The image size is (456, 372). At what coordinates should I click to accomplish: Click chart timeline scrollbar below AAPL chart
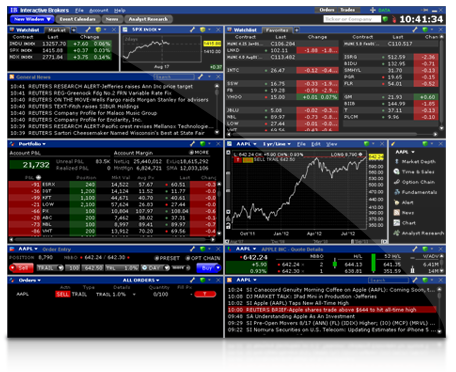pos(307,241)
